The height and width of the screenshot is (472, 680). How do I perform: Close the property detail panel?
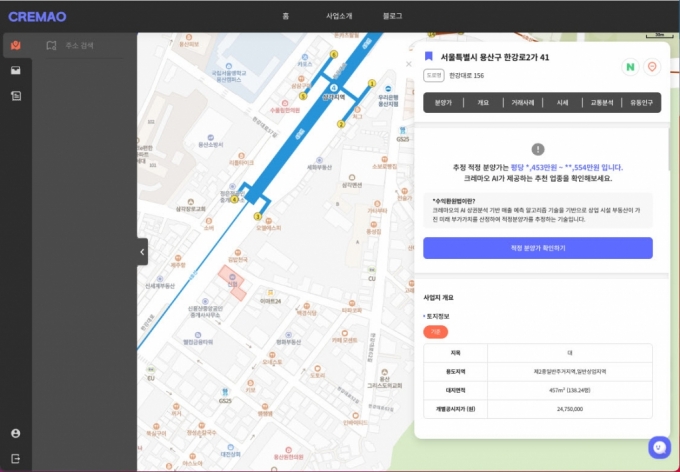pos(409,64)
